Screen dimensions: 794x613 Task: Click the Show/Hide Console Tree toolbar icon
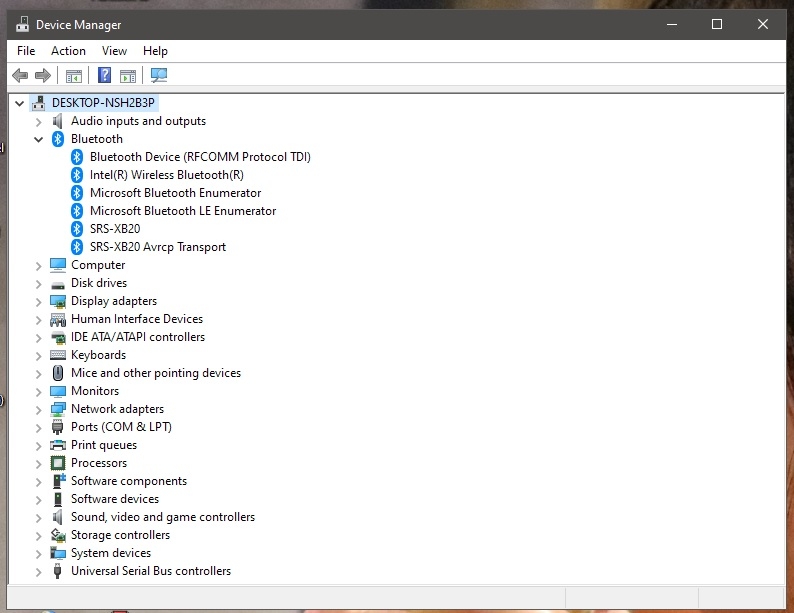click(x=73, y=76)
